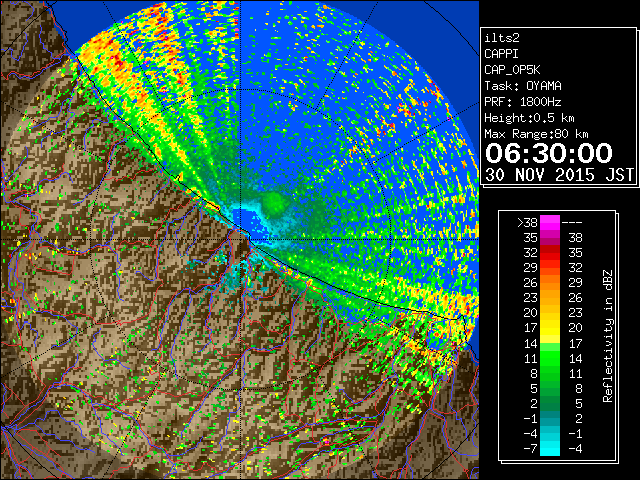Select the 'PRF: 1800Hz' line

(x=523, y=102)
